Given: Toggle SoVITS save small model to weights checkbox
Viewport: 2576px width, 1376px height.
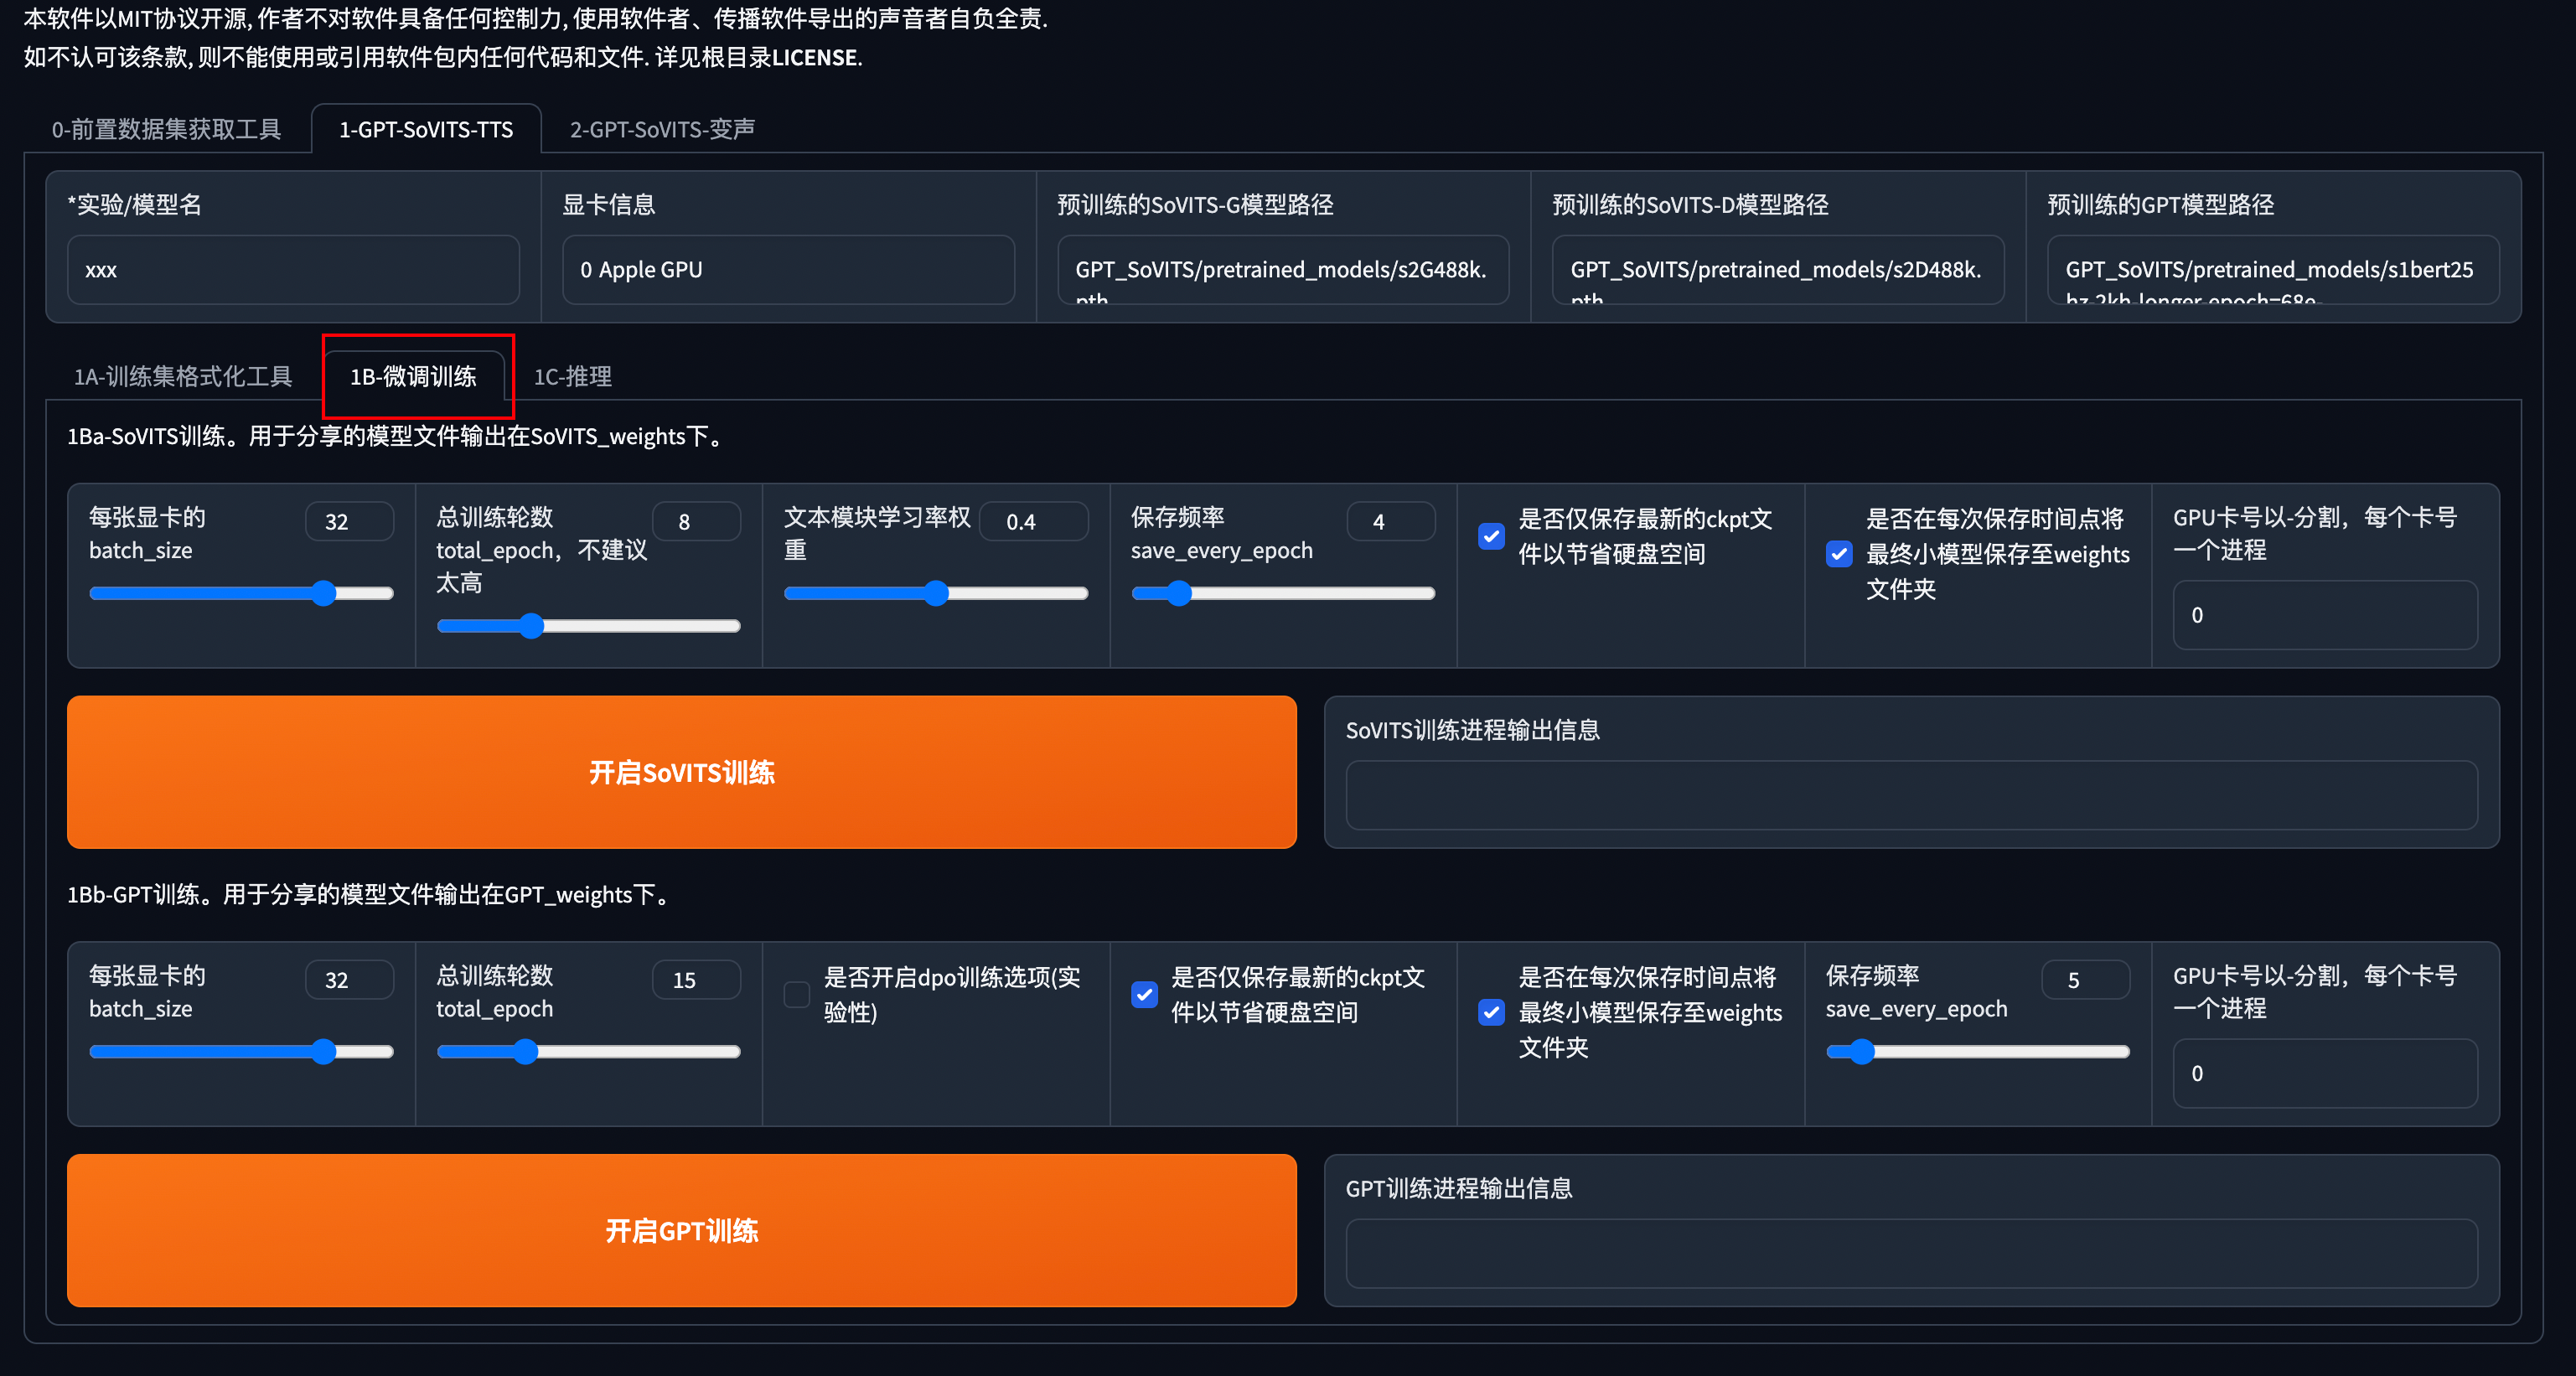Looking at the screenshot, I should [x=1838, y=554].
